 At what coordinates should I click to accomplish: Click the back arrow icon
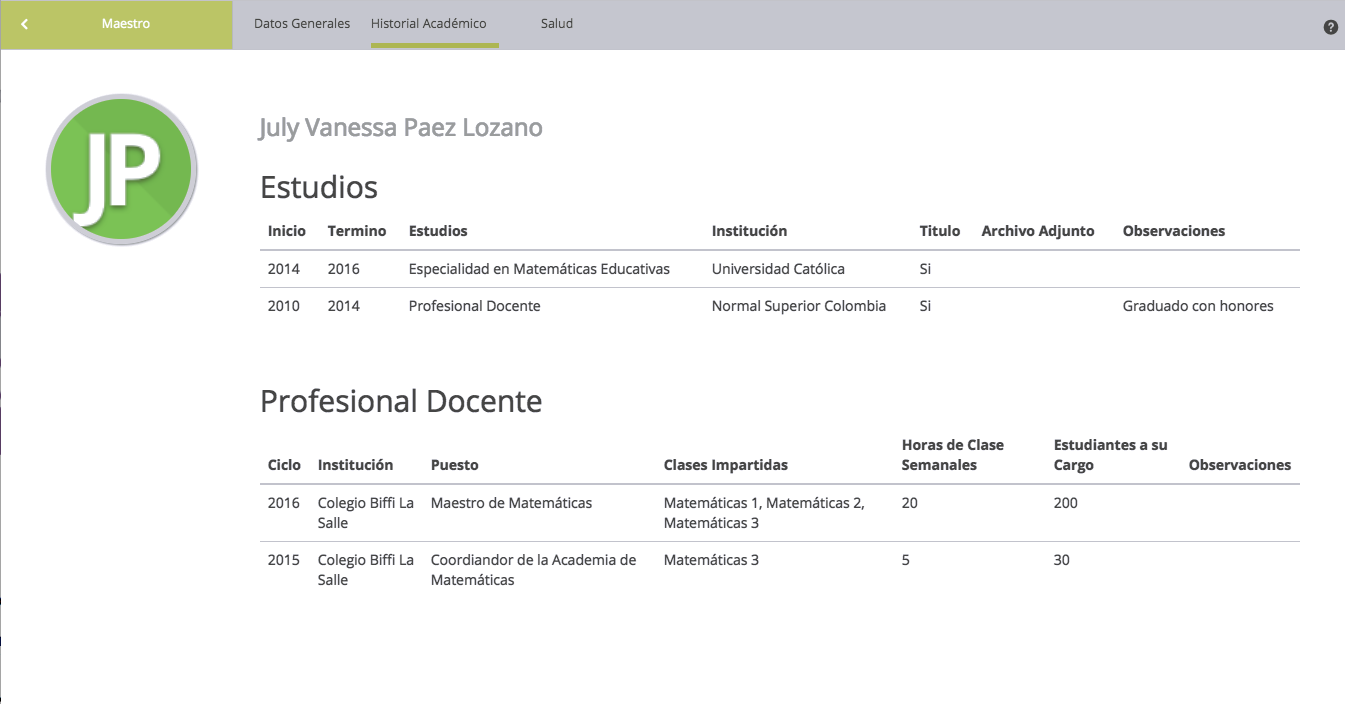click(25, 24)
